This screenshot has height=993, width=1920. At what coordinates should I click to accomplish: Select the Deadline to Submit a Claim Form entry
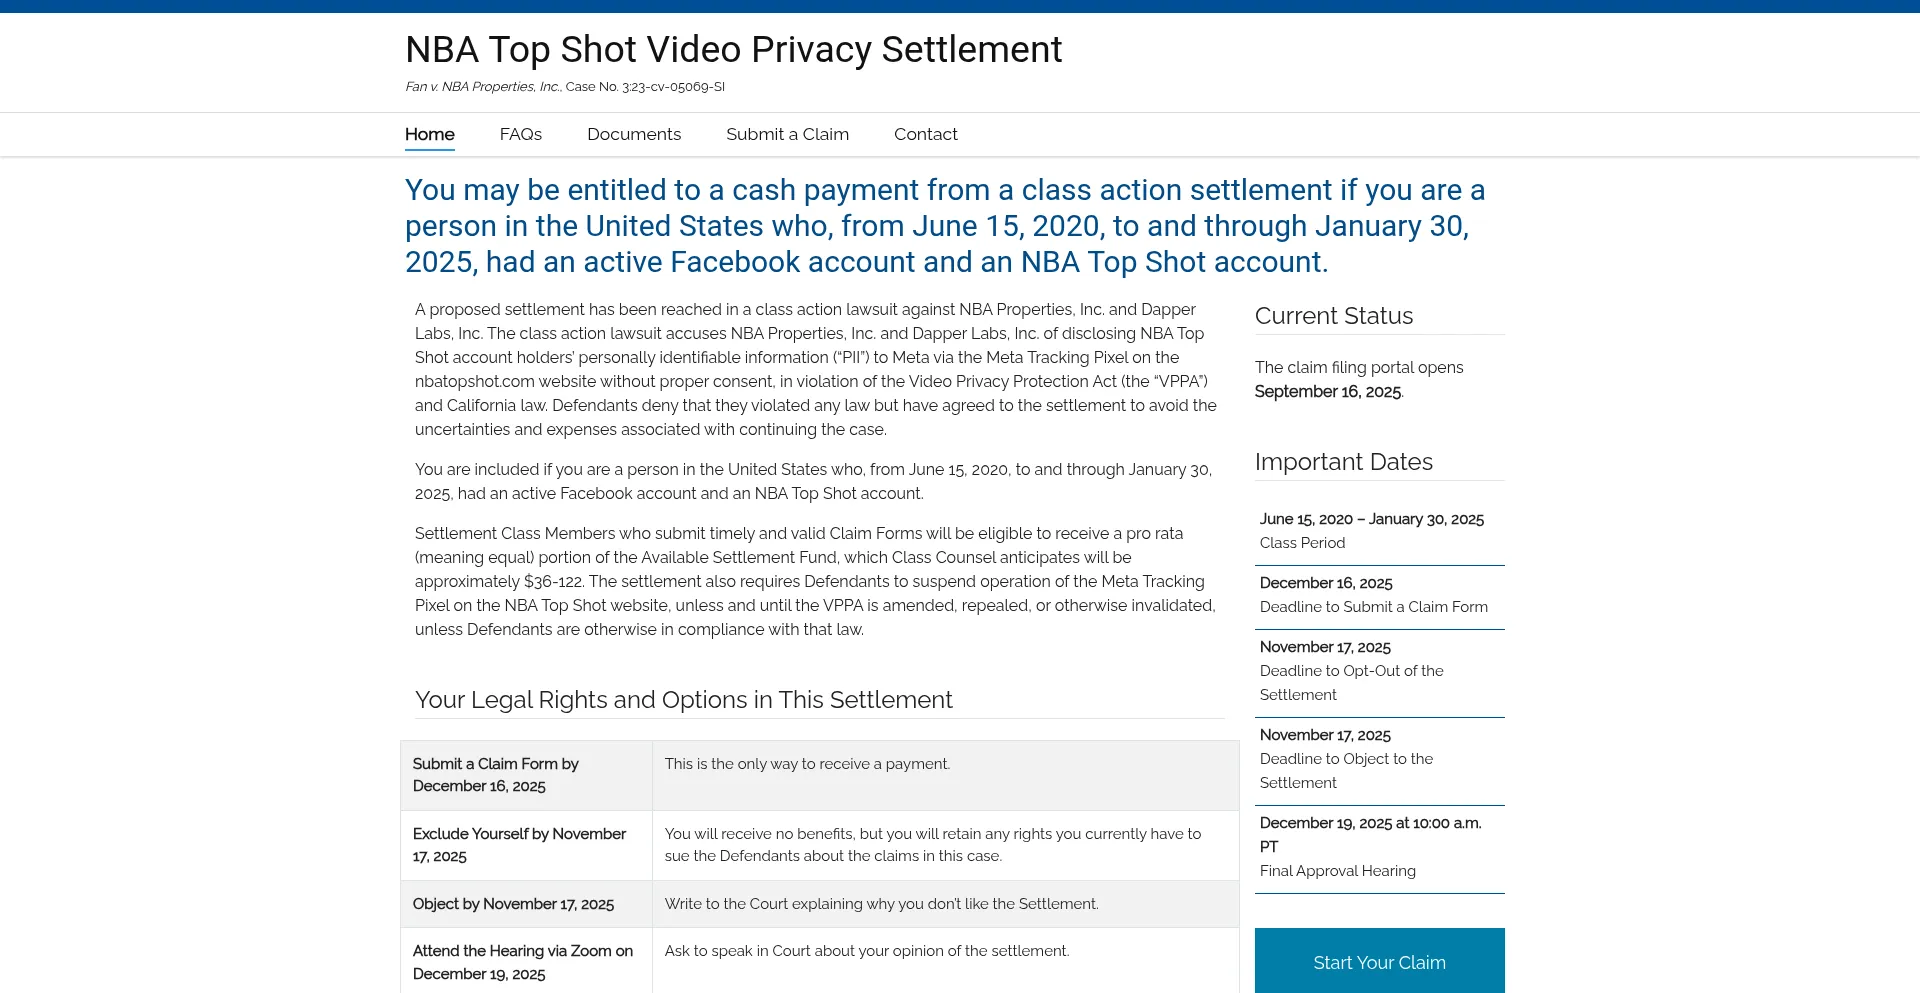point(1373,595)
